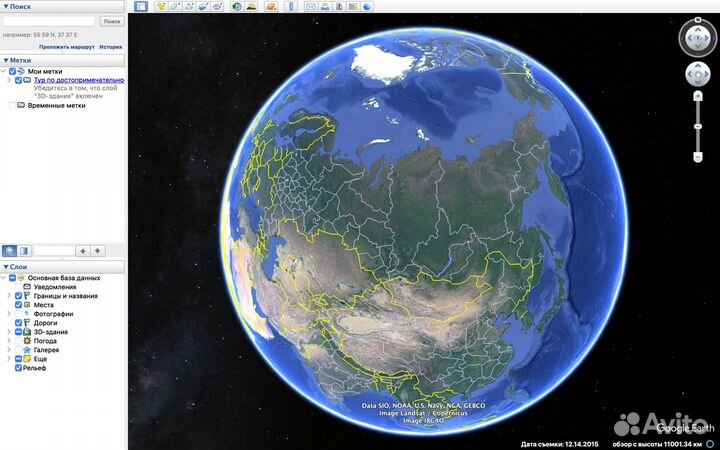The image size is (720, 450).
Task: Click the Email envelope toolbar icon
Action: [311, 7]
